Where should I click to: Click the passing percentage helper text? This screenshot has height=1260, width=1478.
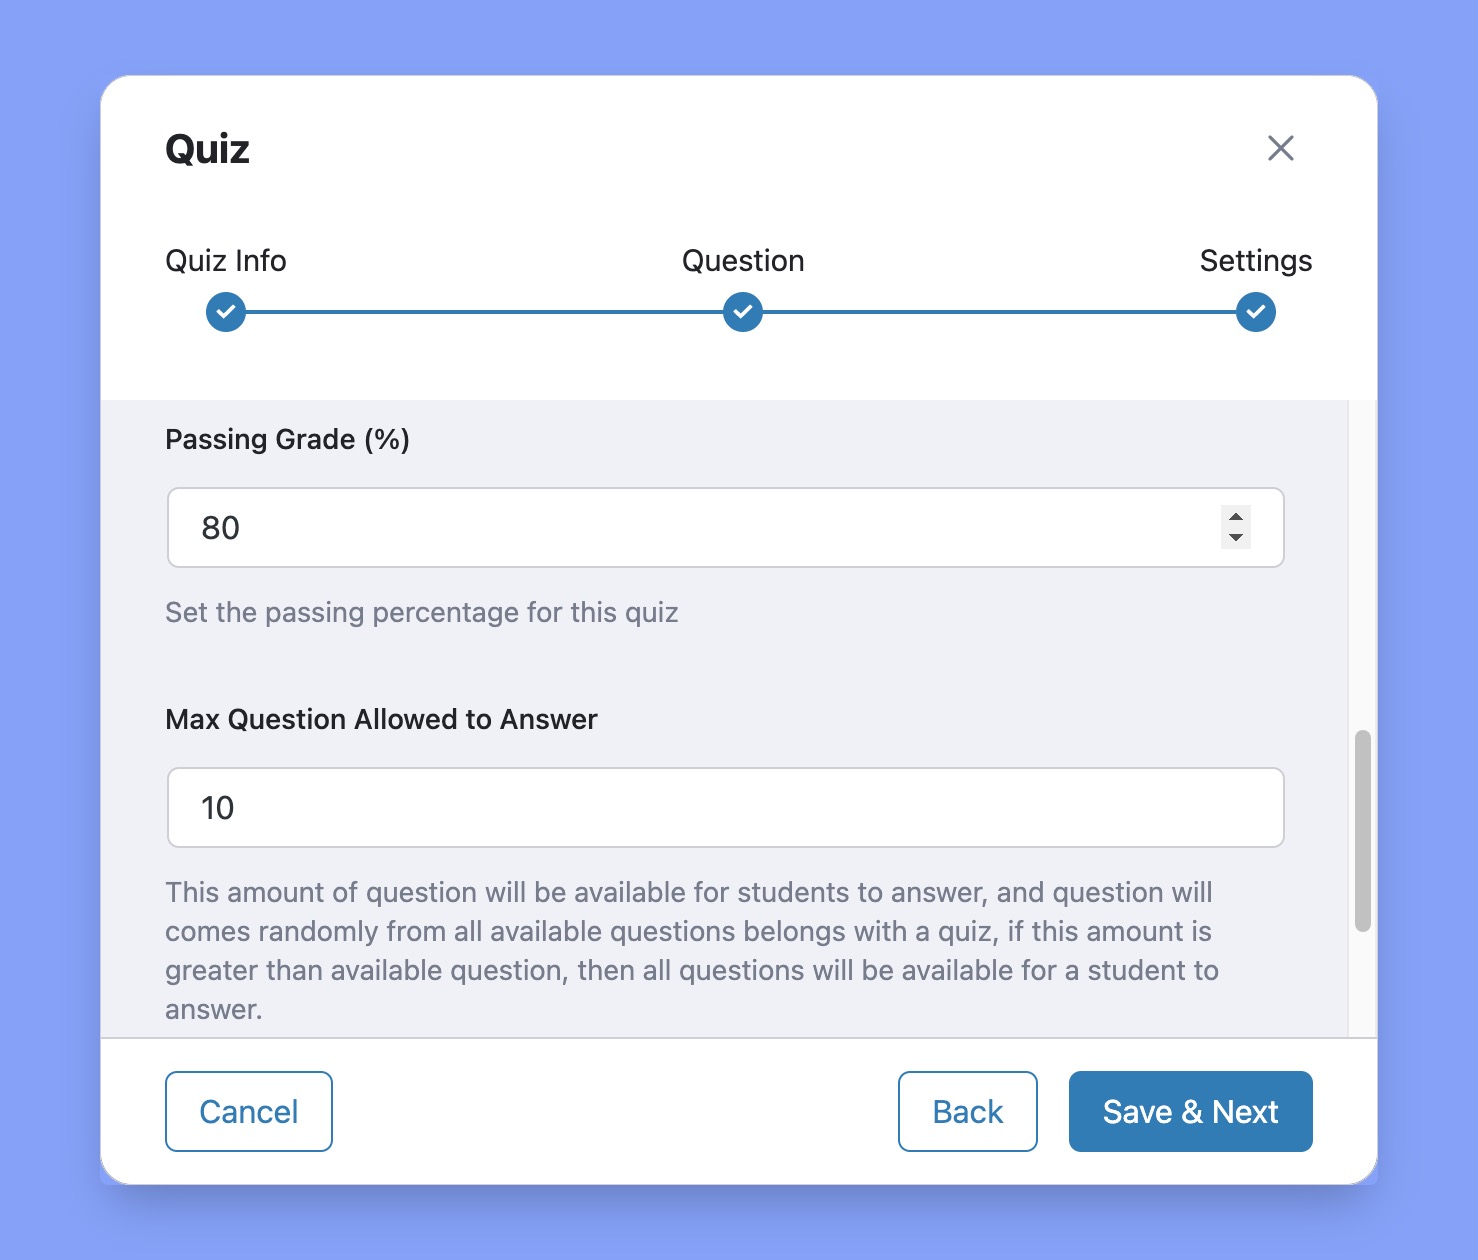(x=421, y=612)
